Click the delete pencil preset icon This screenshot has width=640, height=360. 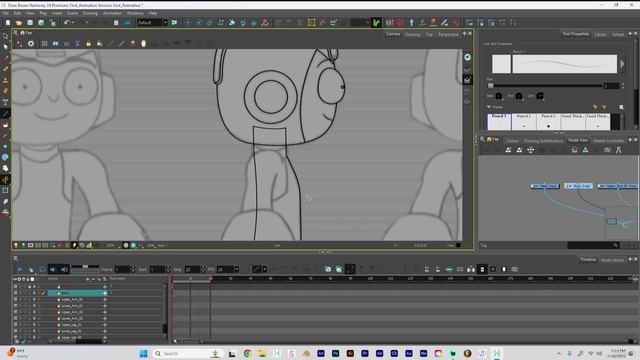604,107
